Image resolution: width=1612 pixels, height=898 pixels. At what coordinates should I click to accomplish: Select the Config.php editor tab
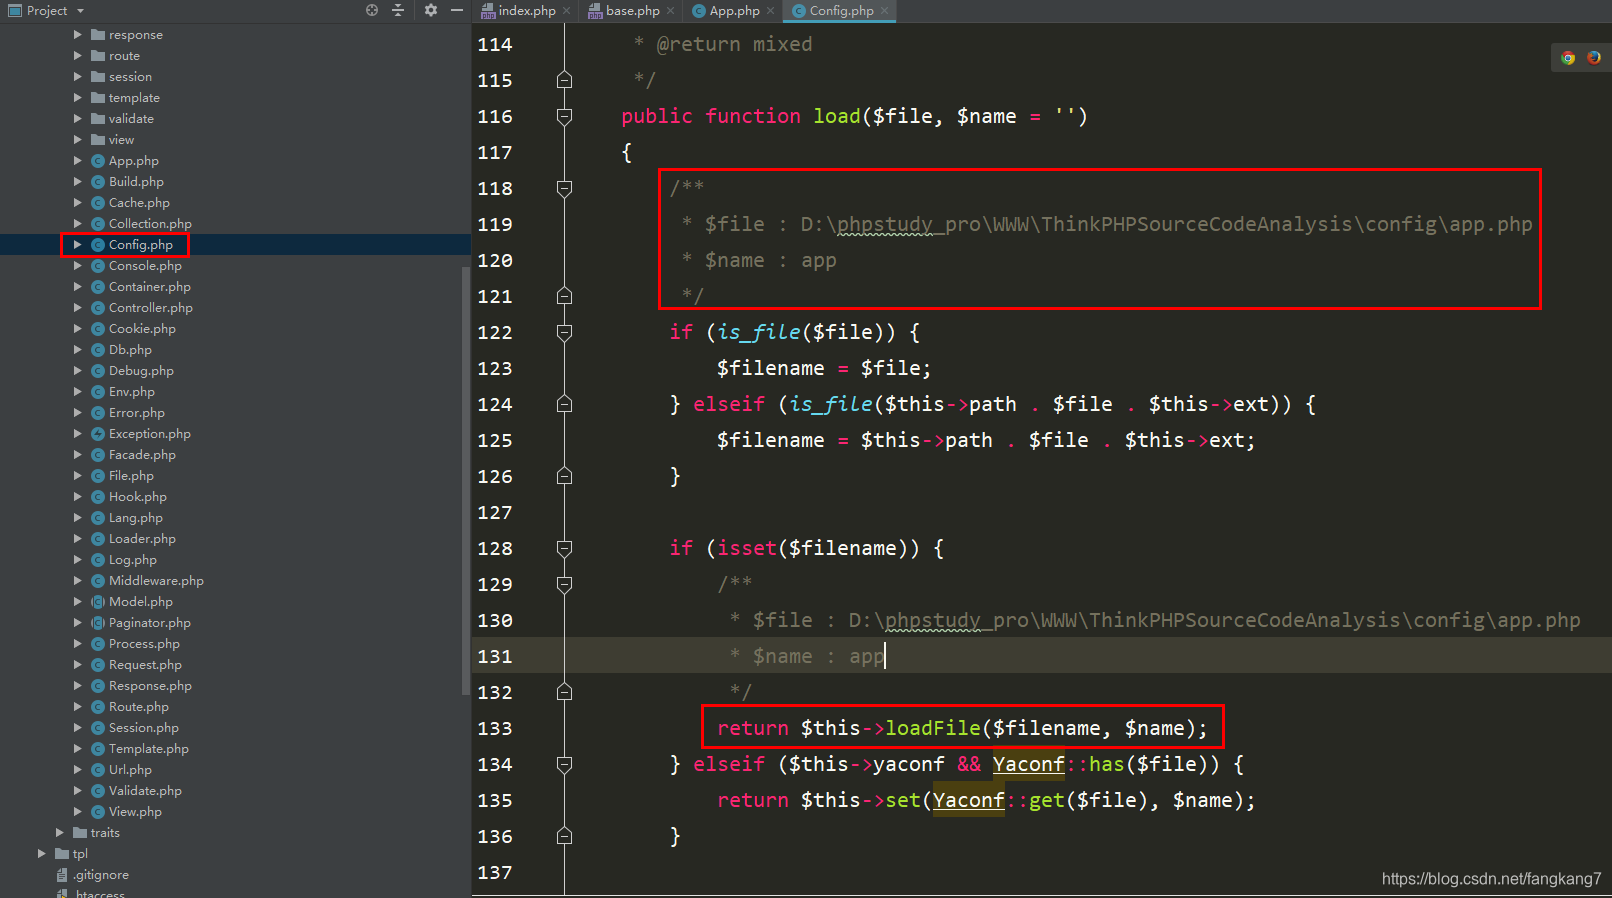[x=841, y=11]
